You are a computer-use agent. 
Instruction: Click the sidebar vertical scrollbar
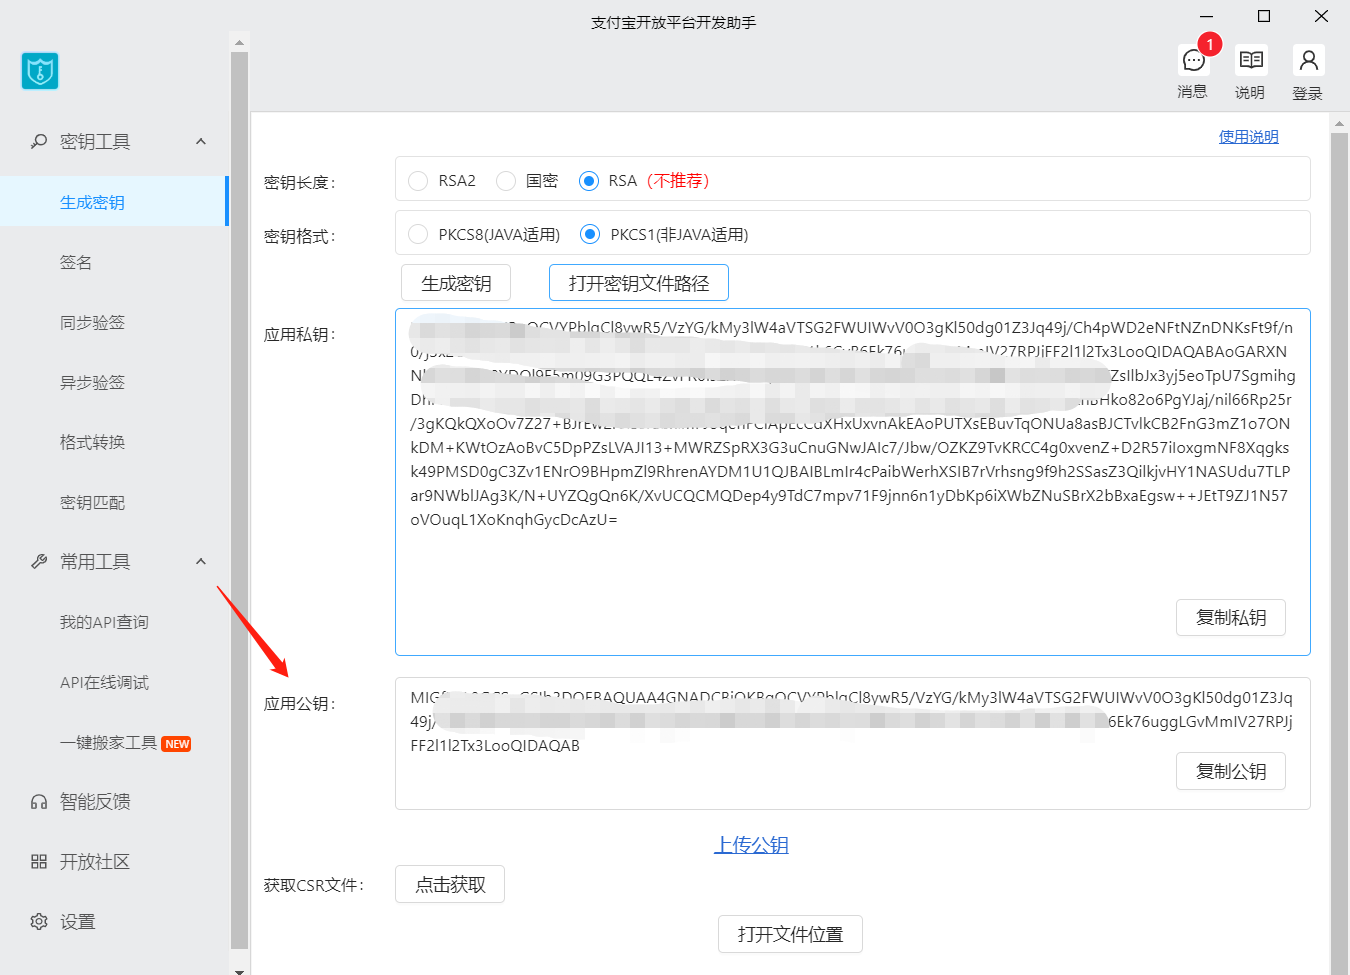239,500
